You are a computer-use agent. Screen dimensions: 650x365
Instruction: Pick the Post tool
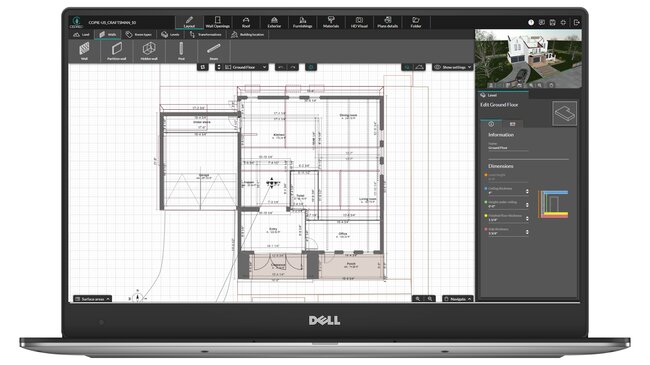pyautogui.click(x=181, y=51)
